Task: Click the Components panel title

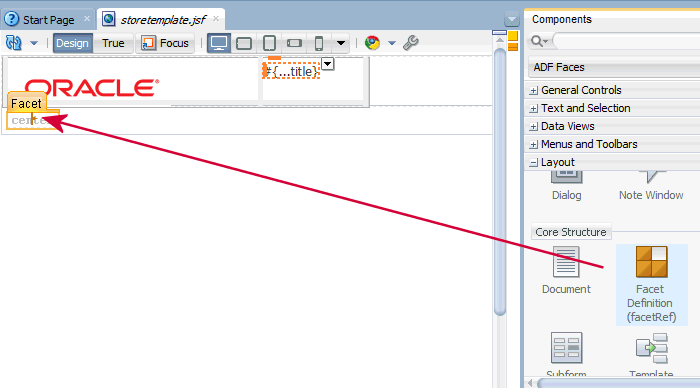Action: coord(562,19)
